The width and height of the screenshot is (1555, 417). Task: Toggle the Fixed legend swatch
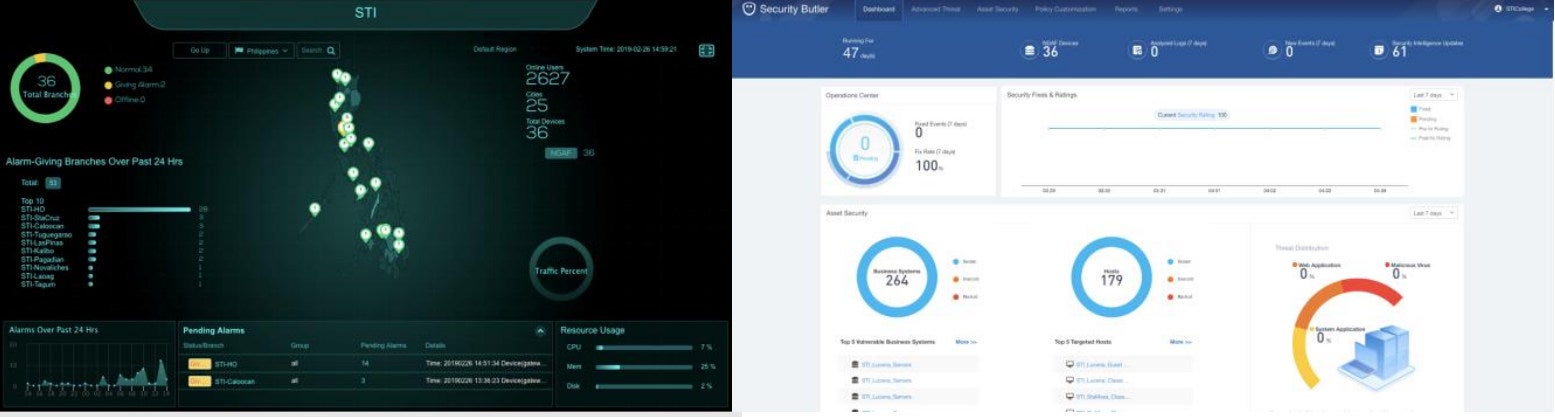(x=1413, y=108)
